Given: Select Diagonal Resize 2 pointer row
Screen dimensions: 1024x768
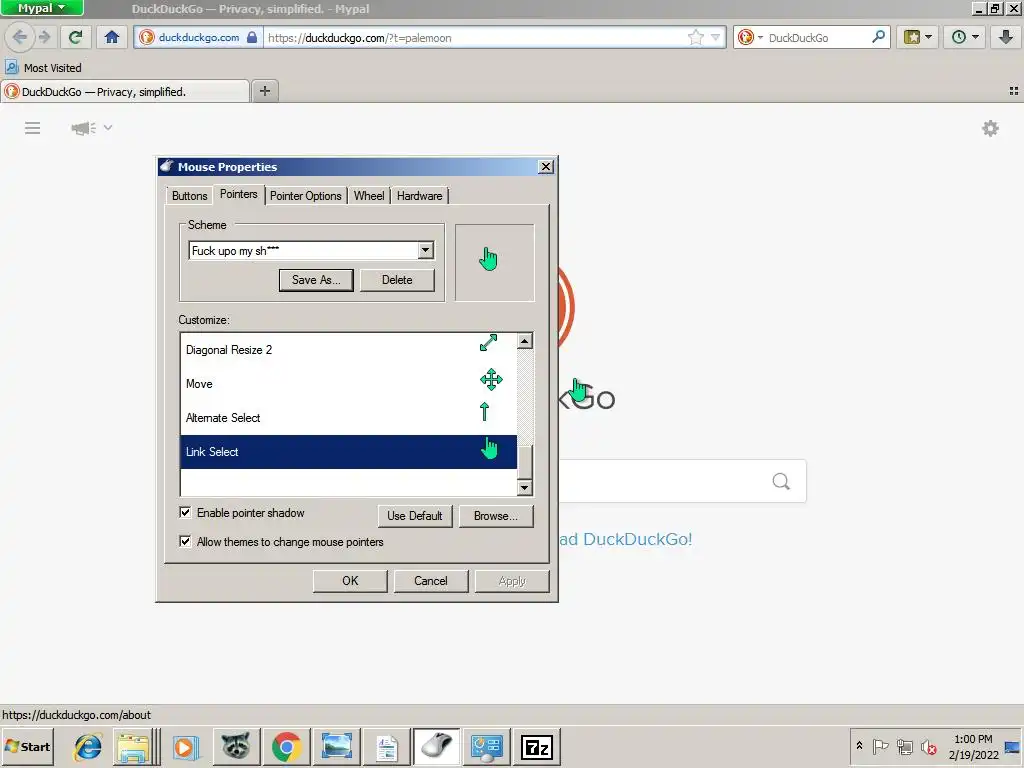Looking at the screenshot, I should pos(348,350).
